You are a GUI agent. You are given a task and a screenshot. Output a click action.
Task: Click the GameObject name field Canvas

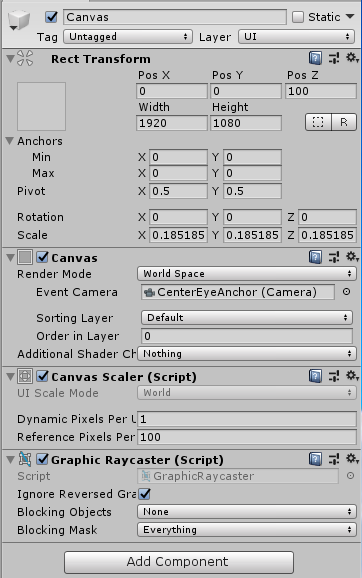point(175,17)
